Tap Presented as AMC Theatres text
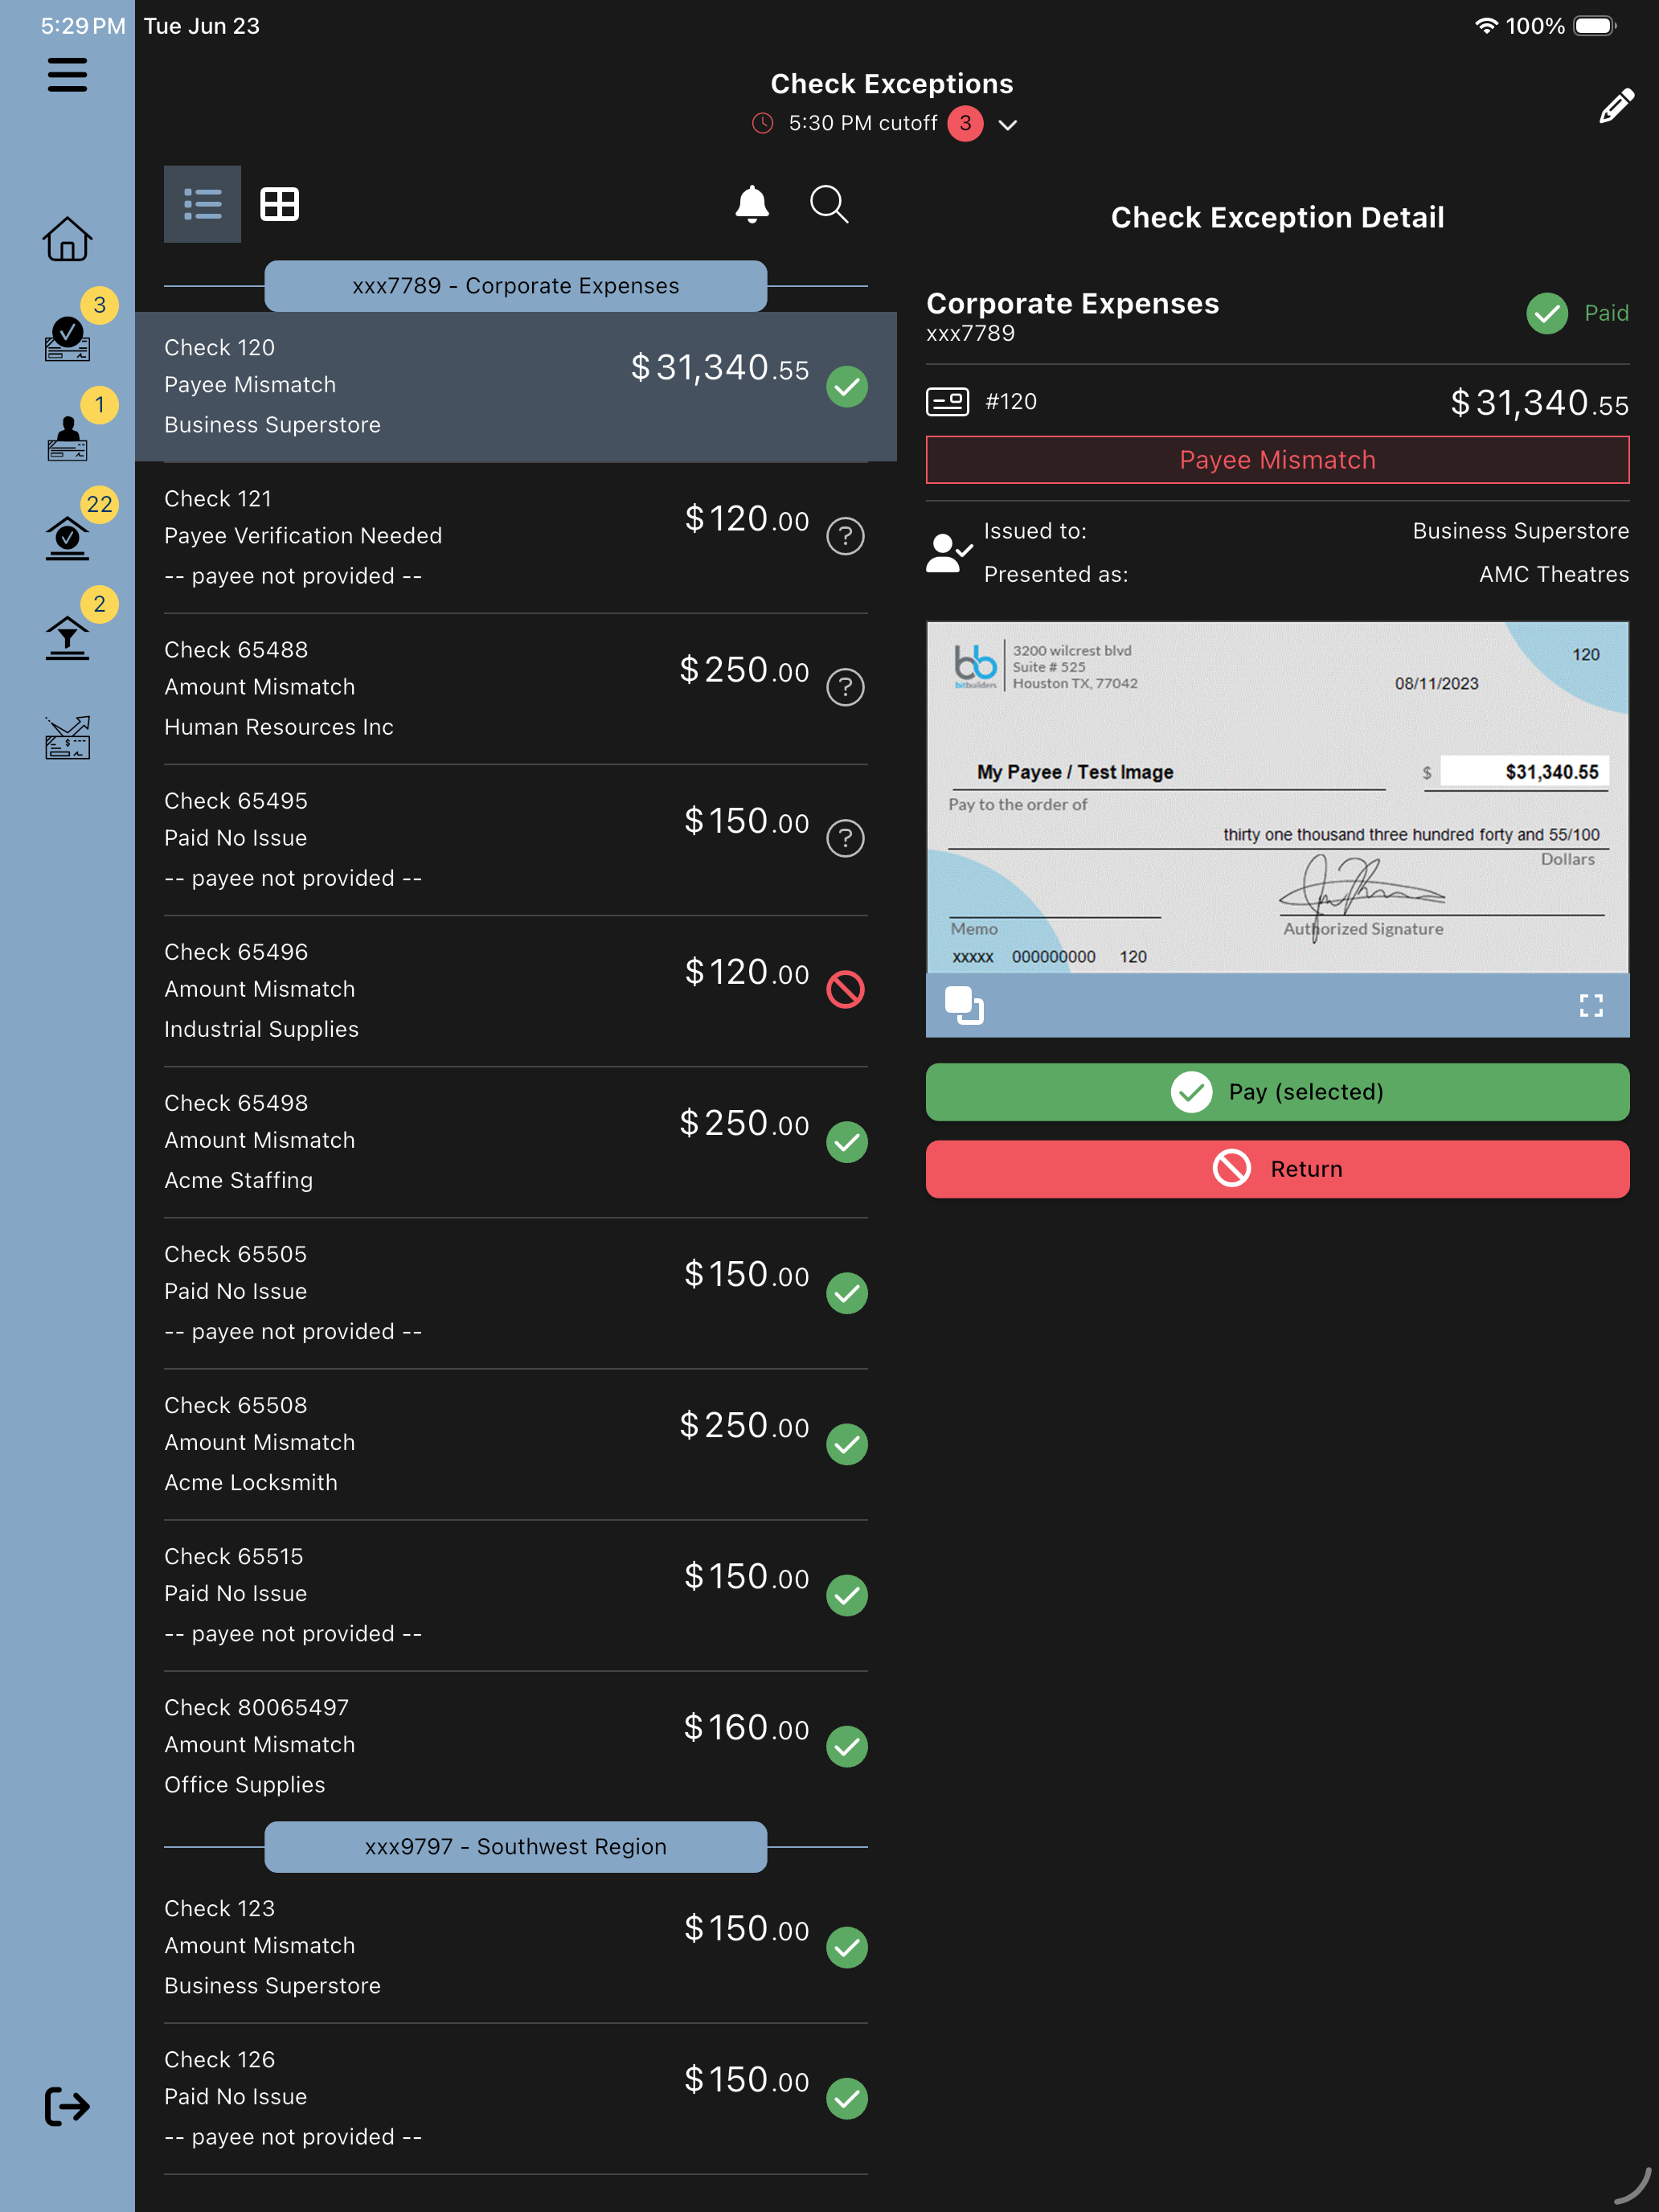 [1553, 575]
